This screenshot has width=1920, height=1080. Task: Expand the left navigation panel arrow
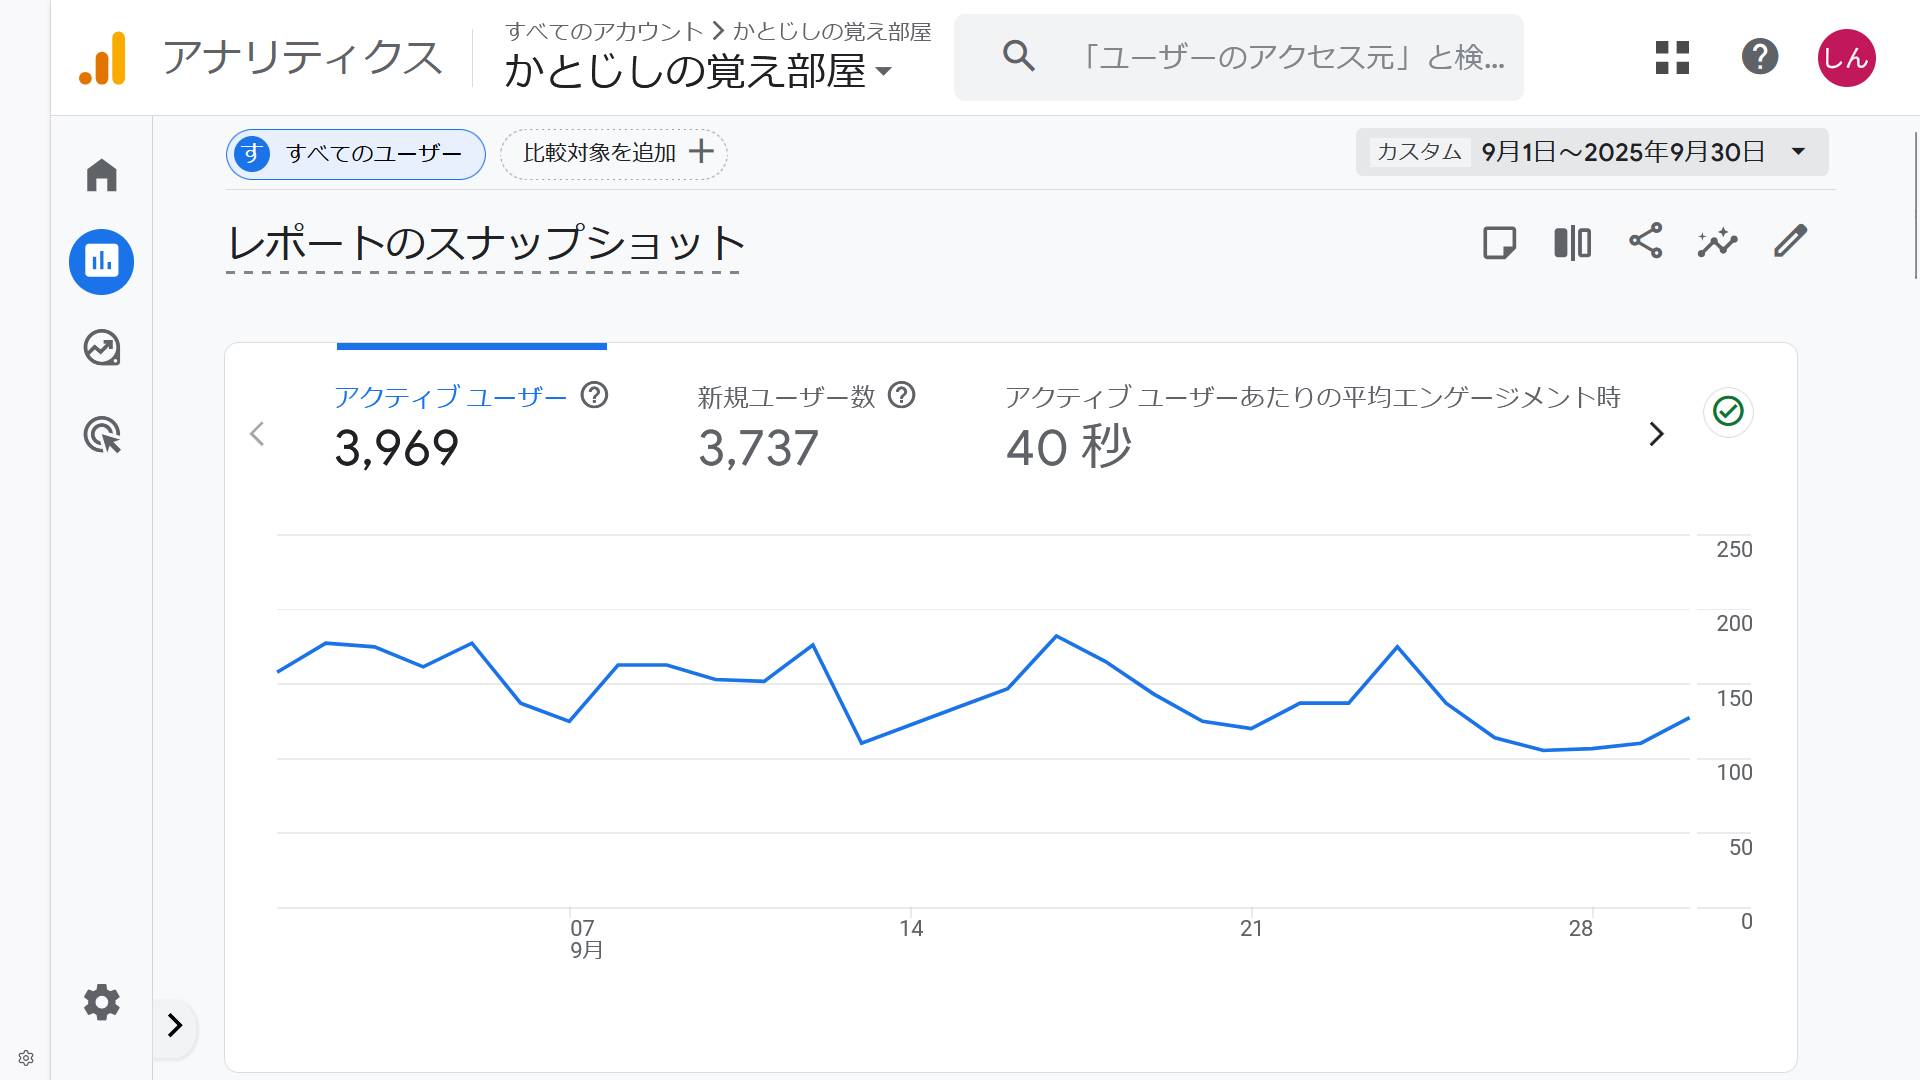click(x=175, y=1025)
